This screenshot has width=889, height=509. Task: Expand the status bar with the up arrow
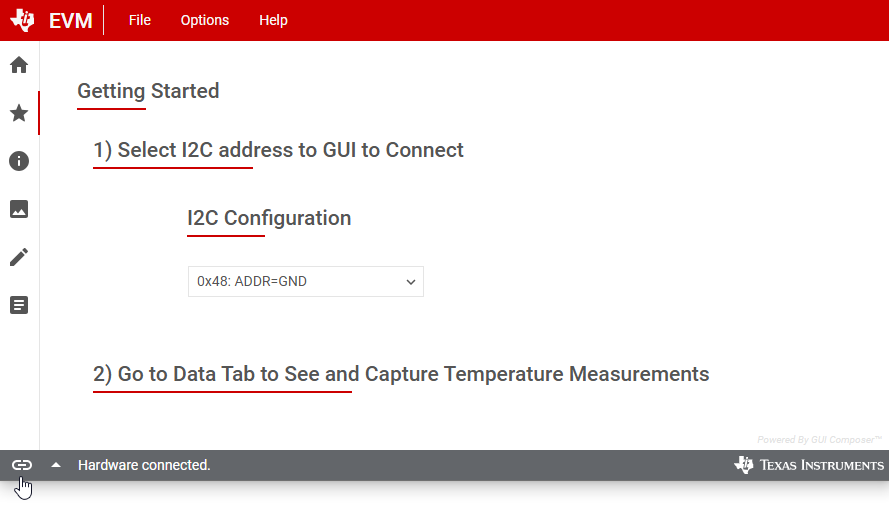coord(56,465)
